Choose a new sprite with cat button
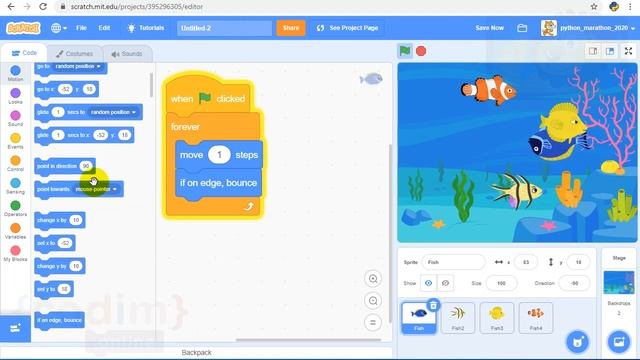The image size is (640, 360). [578, 342]
